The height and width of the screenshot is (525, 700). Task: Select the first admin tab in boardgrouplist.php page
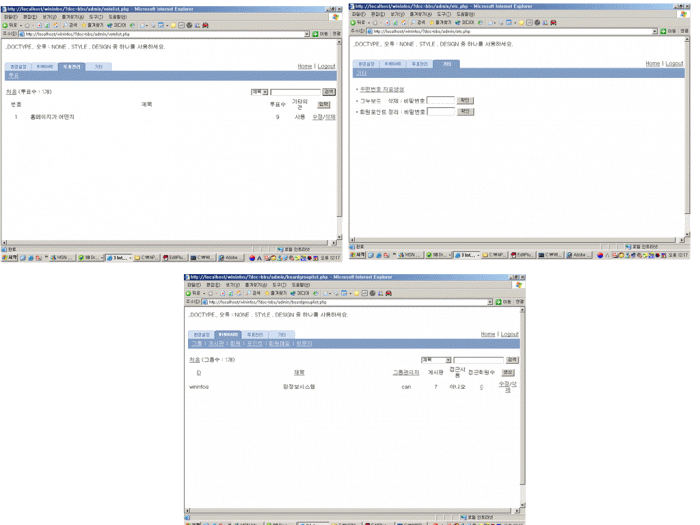pos(201,334)
